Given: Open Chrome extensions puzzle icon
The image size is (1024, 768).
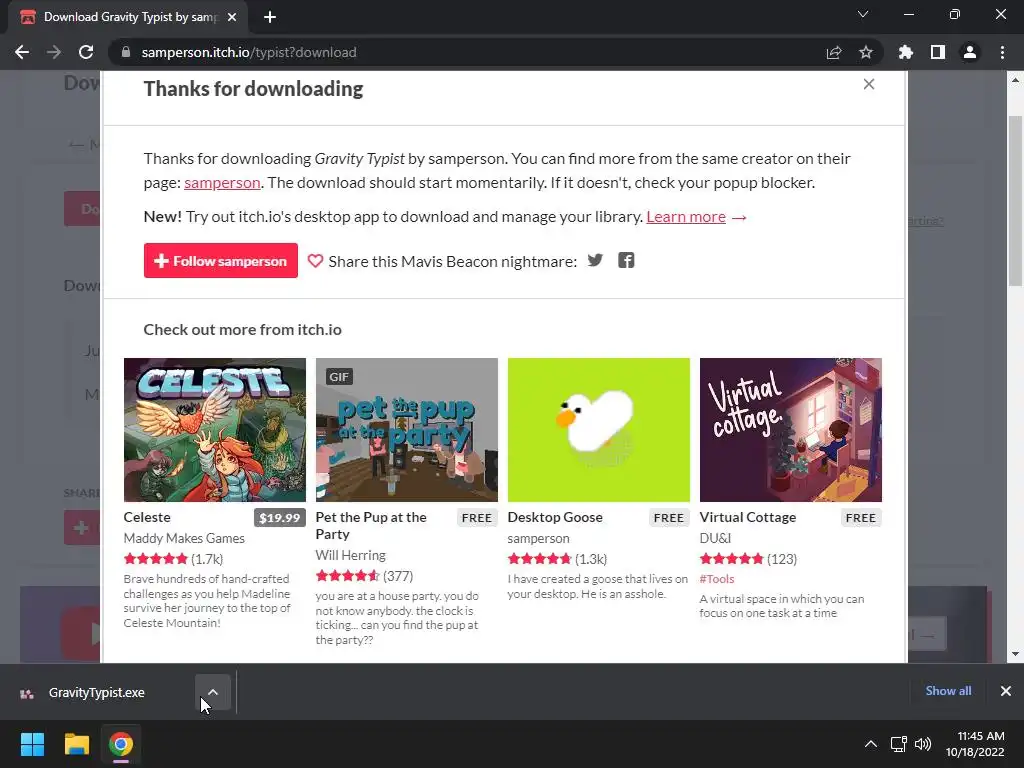Looking at the screenshot, I should 906,52.
